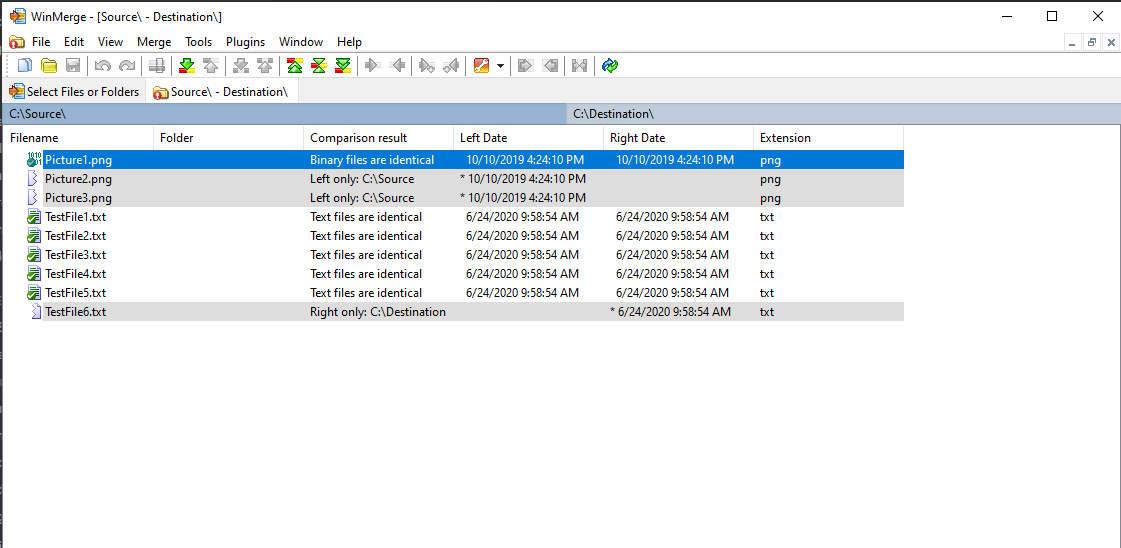Open the Plugins menu
1121x548 pixels.
click(x=245, y=42)
